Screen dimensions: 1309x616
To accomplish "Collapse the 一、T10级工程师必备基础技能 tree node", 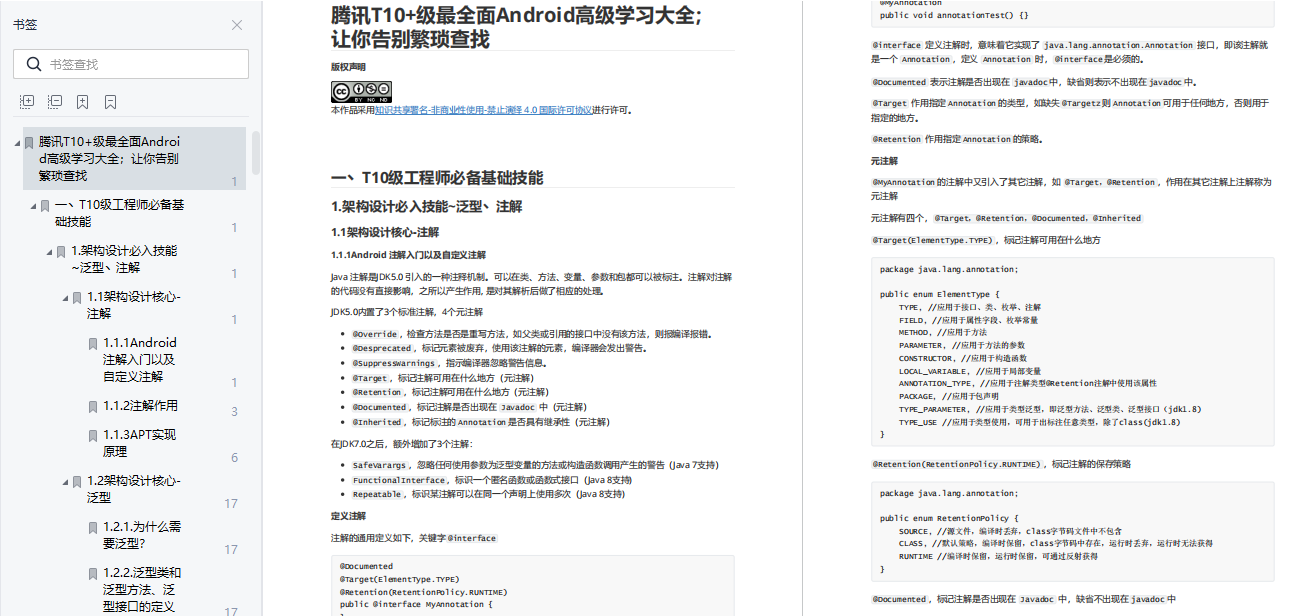I will click(33, 205).
